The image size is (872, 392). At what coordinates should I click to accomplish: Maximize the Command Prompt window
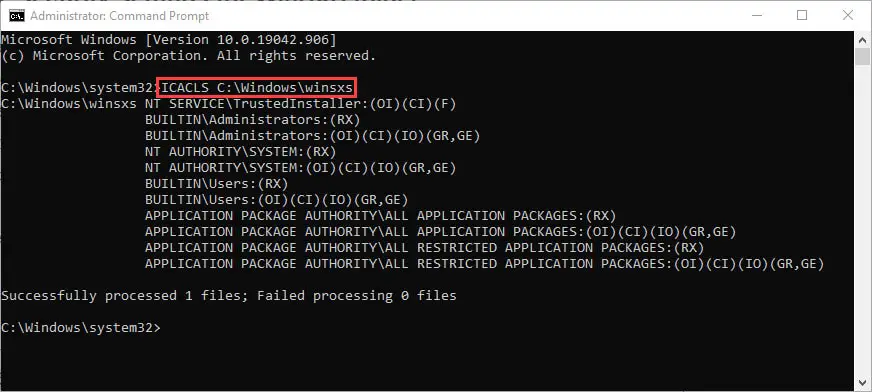point(801,16)
